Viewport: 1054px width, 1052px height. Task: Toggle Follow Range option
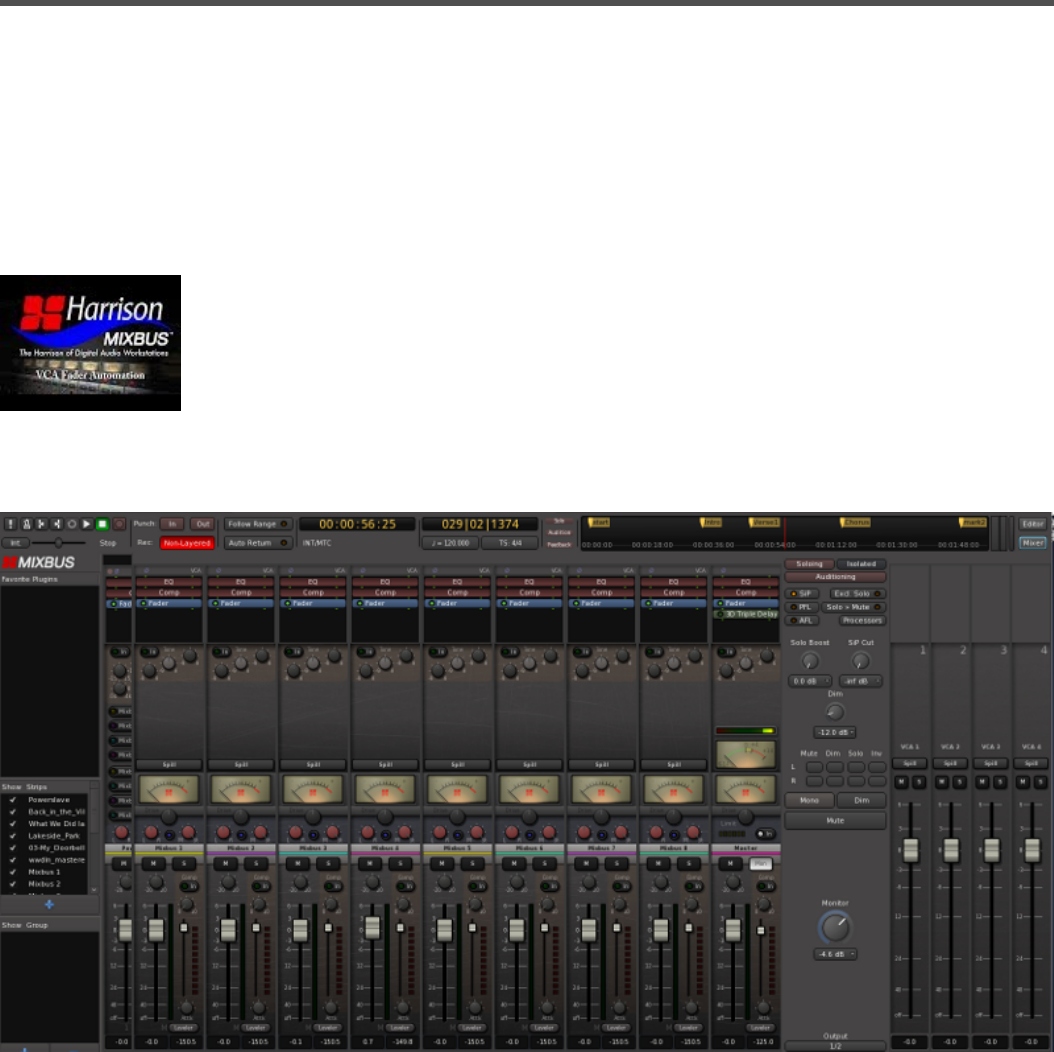(257, 524)
